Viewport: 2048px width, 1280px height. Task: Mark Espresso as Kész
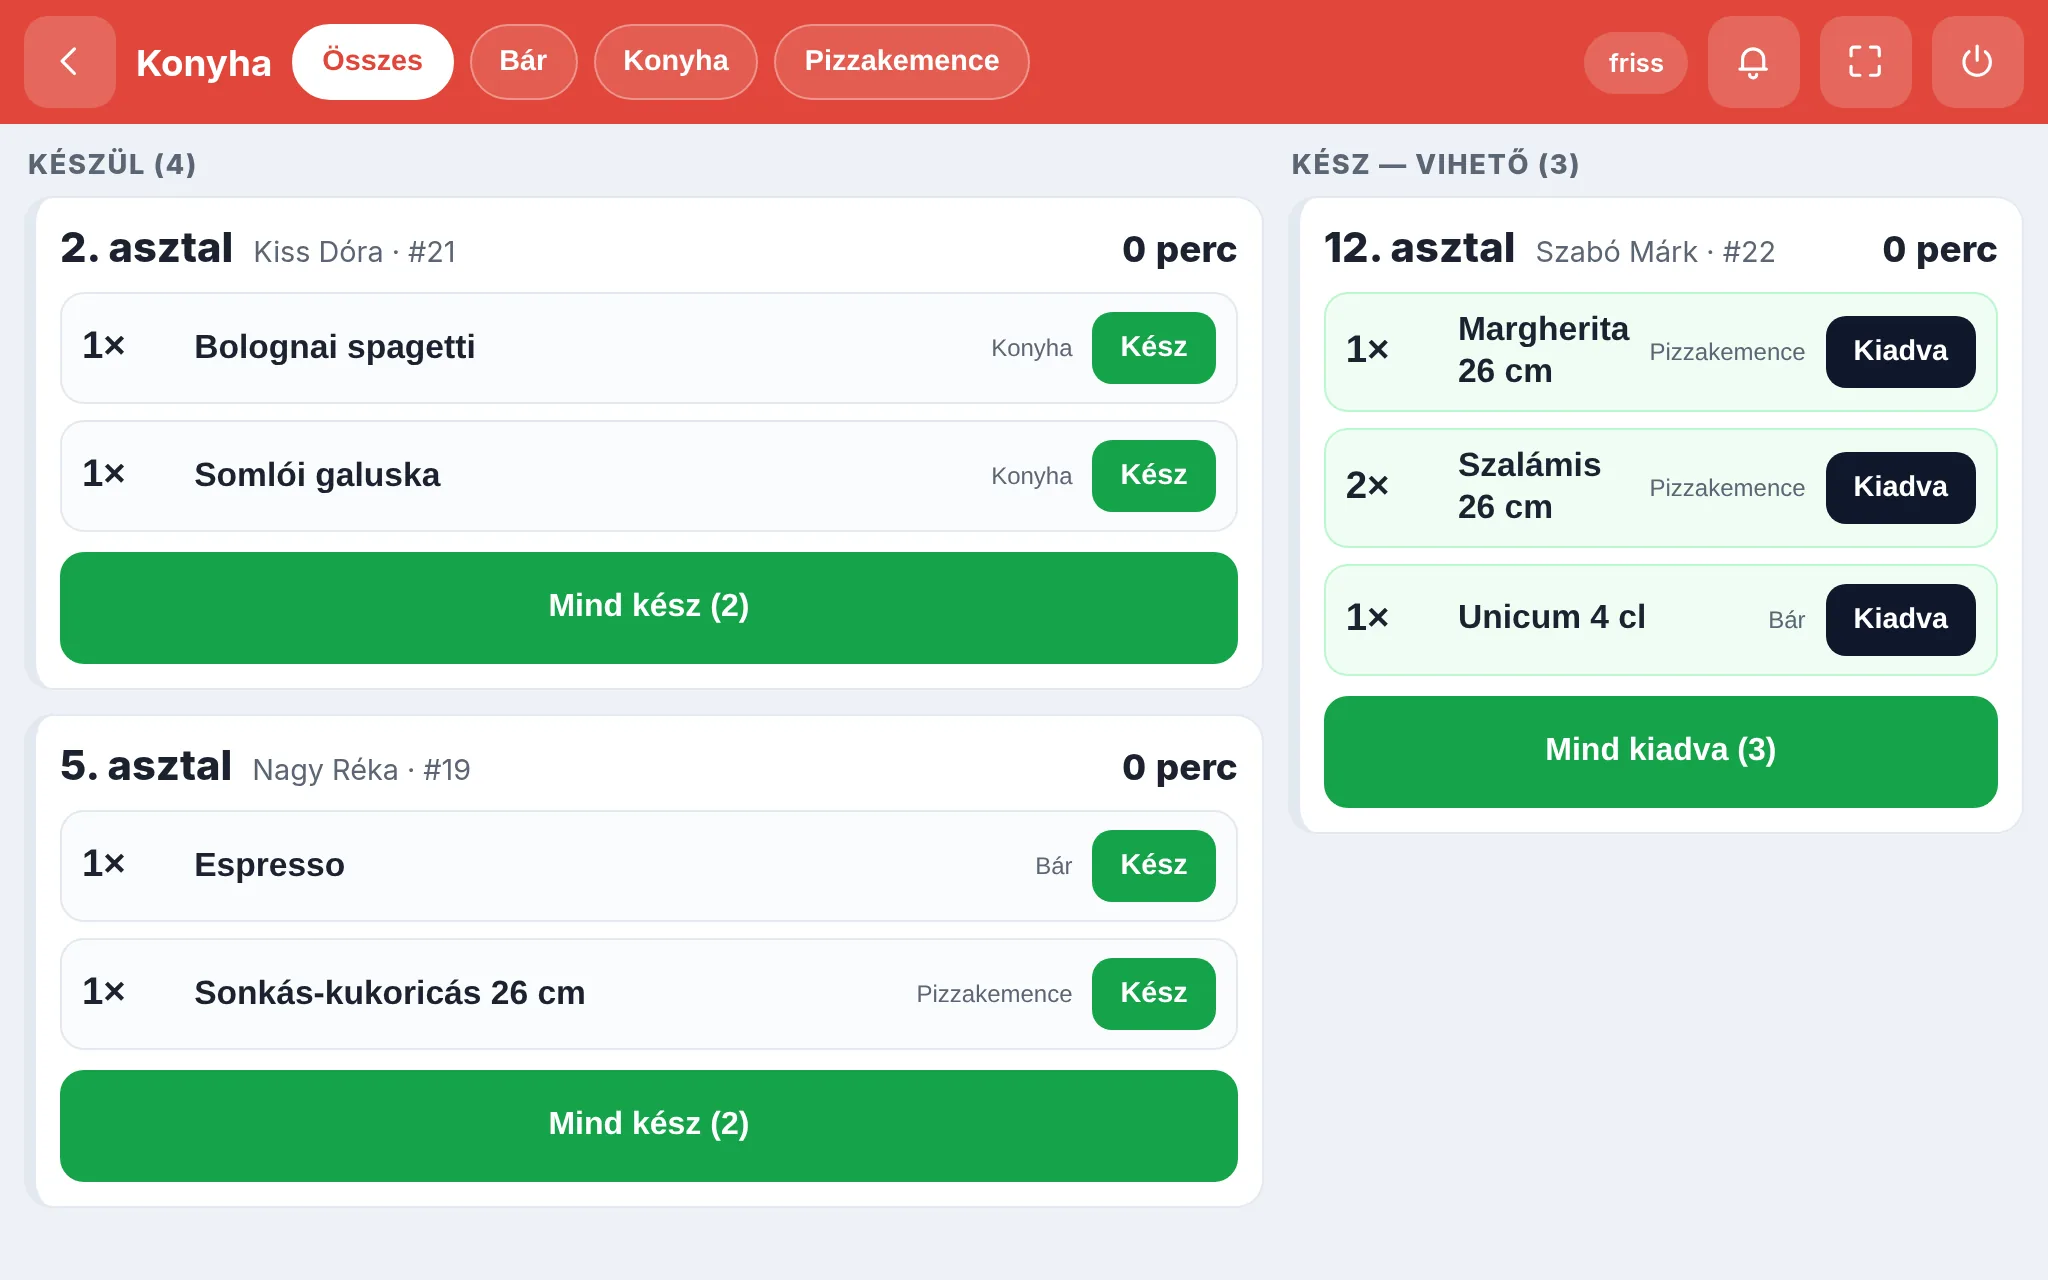tap(1154, 866)
